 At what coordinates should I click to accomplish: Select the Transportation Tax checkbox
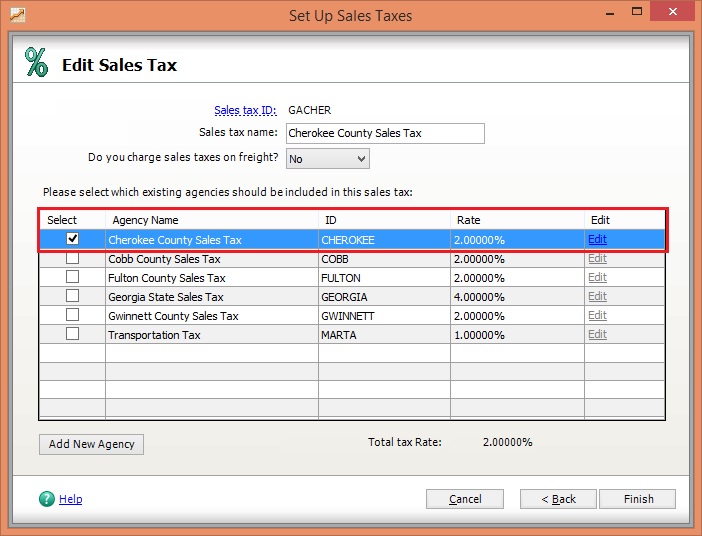(72, 335)
